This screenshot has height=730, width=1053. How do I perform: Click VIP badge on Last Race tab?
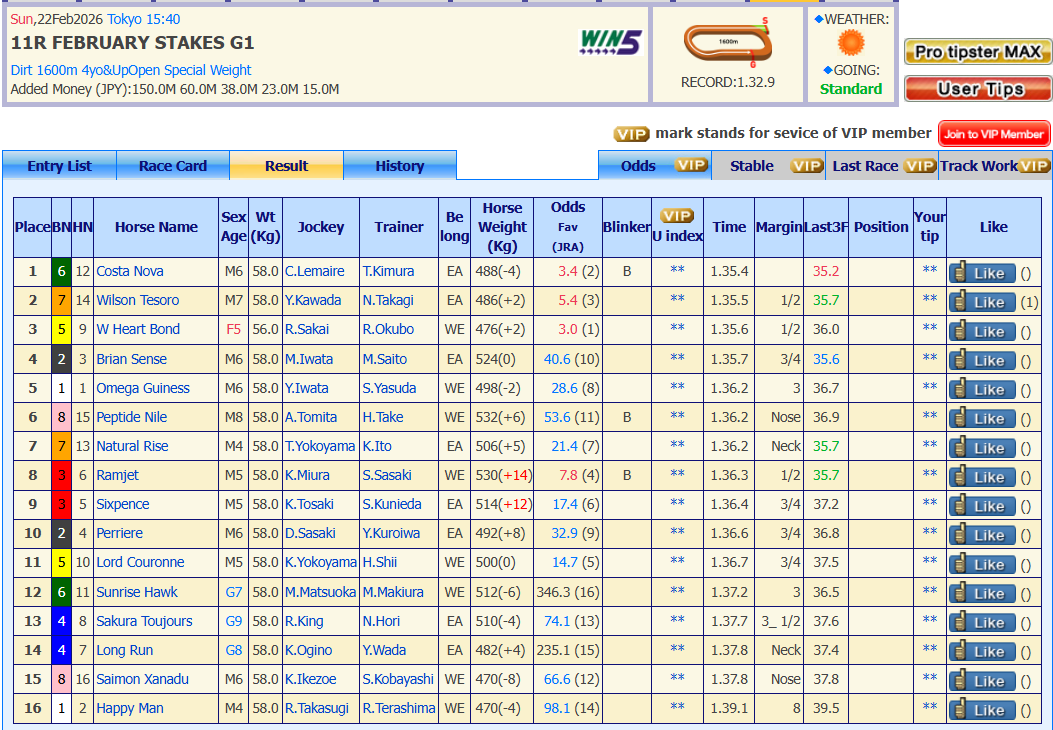tap(919, 165)
